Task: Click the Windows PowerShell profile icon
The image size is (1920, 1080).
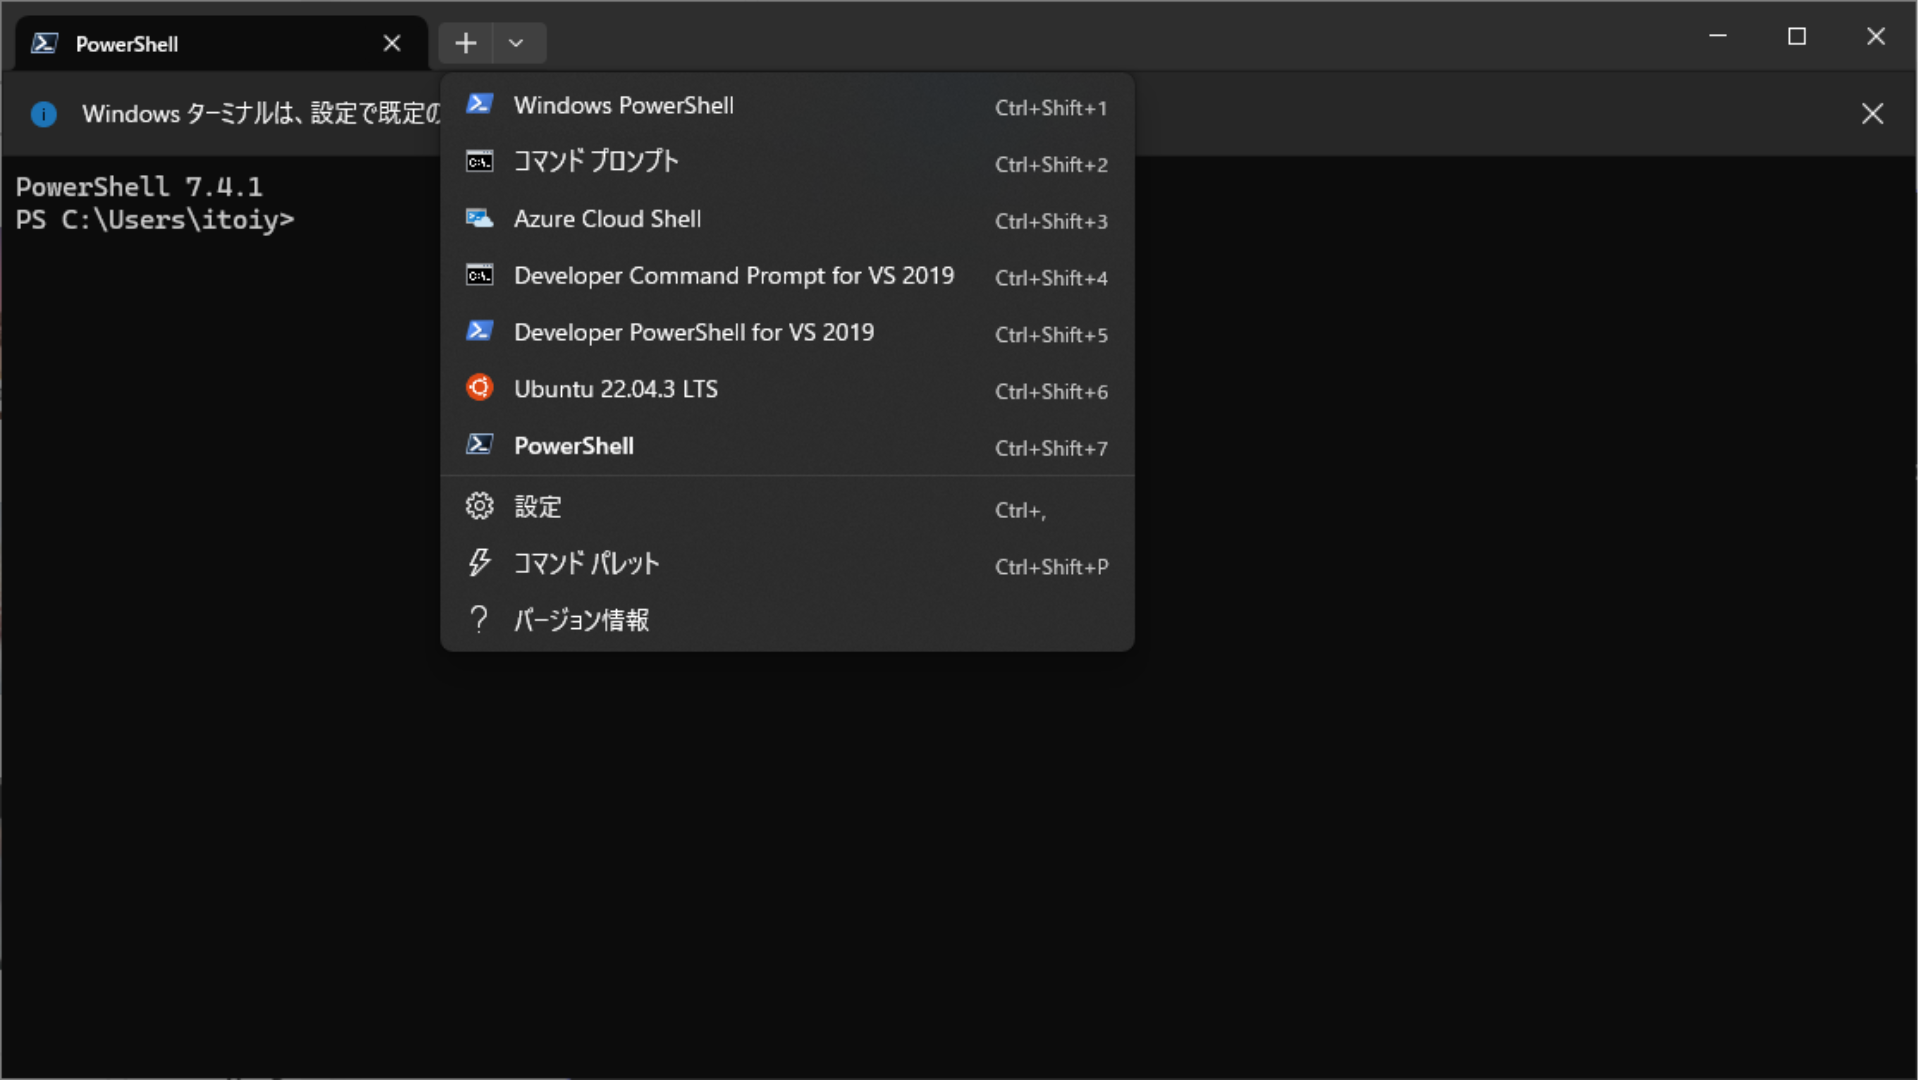Action: (480, 104)
